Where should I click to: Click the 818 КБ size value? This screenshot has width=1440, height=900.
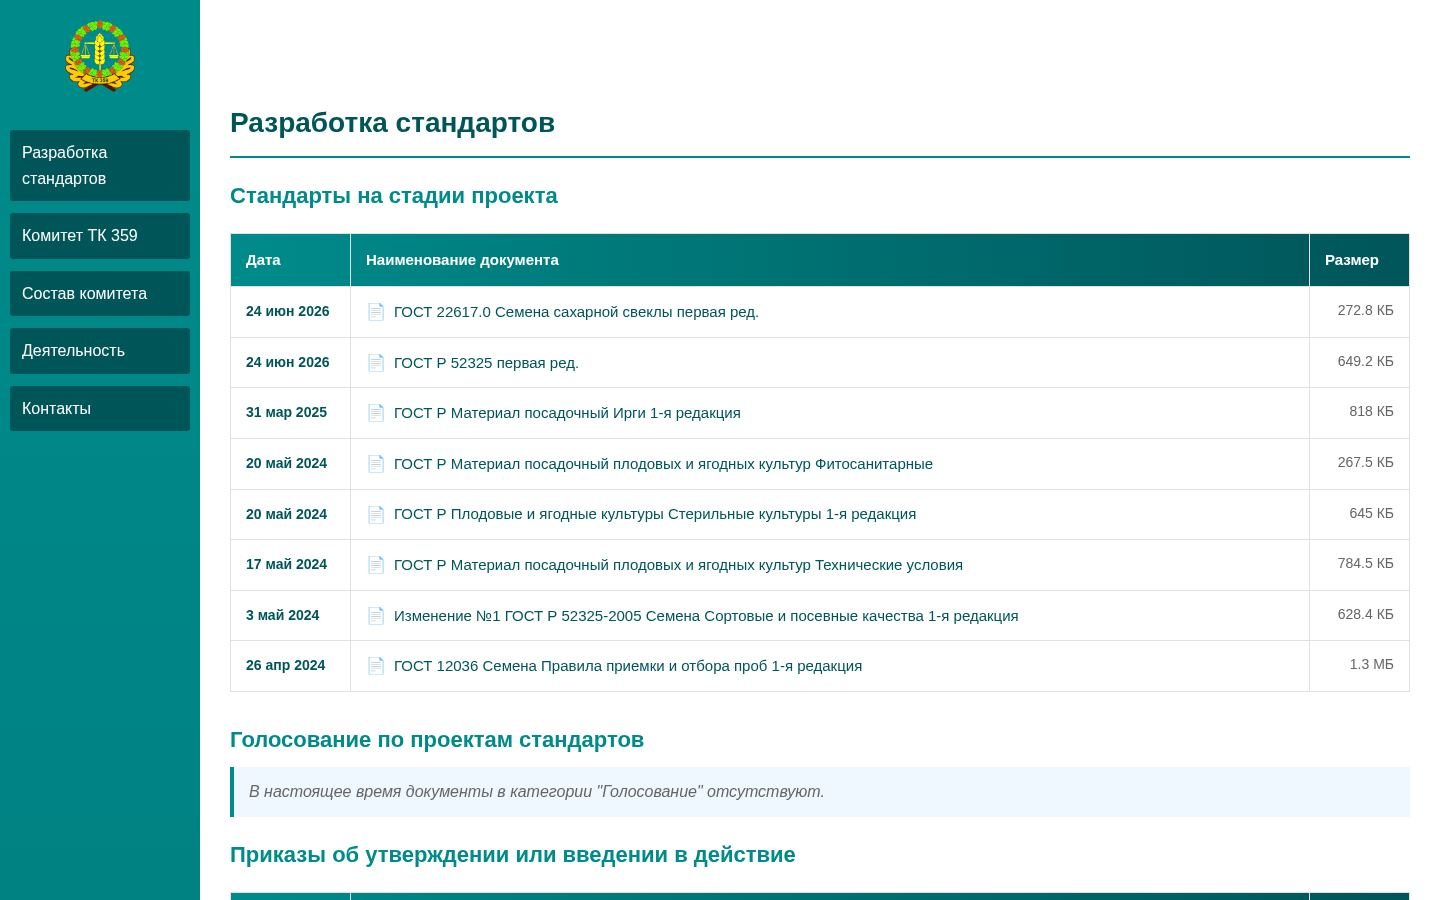1371,412
